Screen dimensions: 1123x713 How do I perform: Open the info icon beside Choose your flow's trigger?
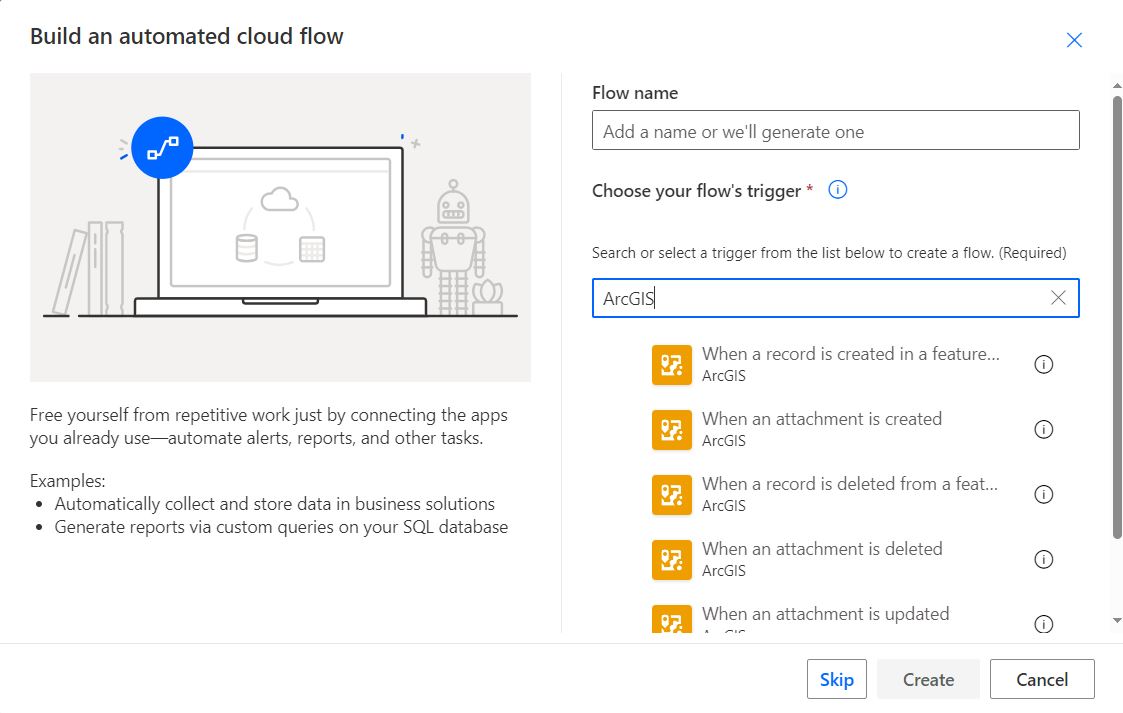837,190
